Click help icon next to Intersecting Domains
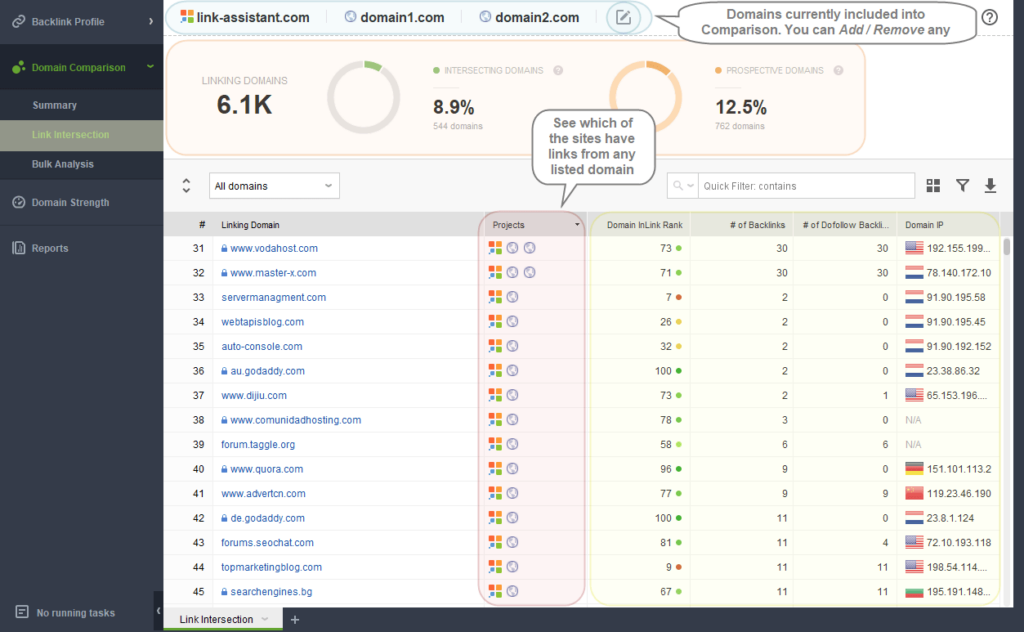Viewport: 1024px width, 632px height. (558, 71)
